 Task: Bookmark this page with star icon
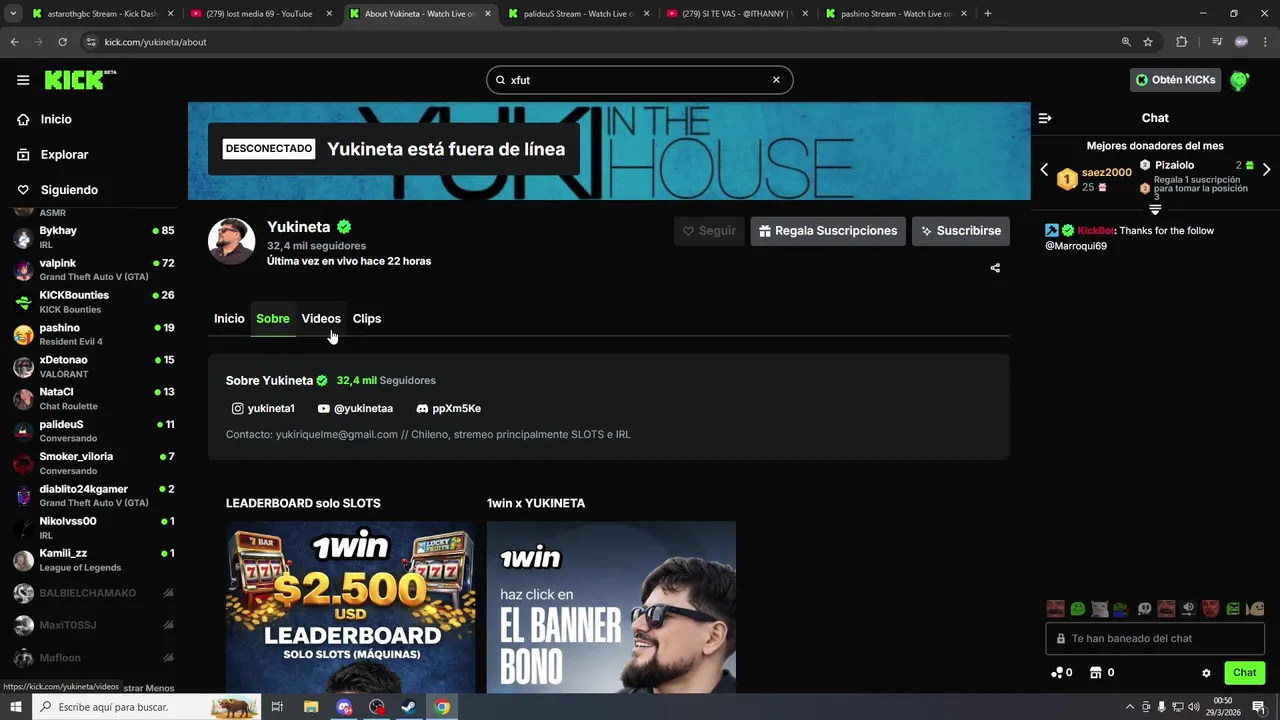point(1148,42)
